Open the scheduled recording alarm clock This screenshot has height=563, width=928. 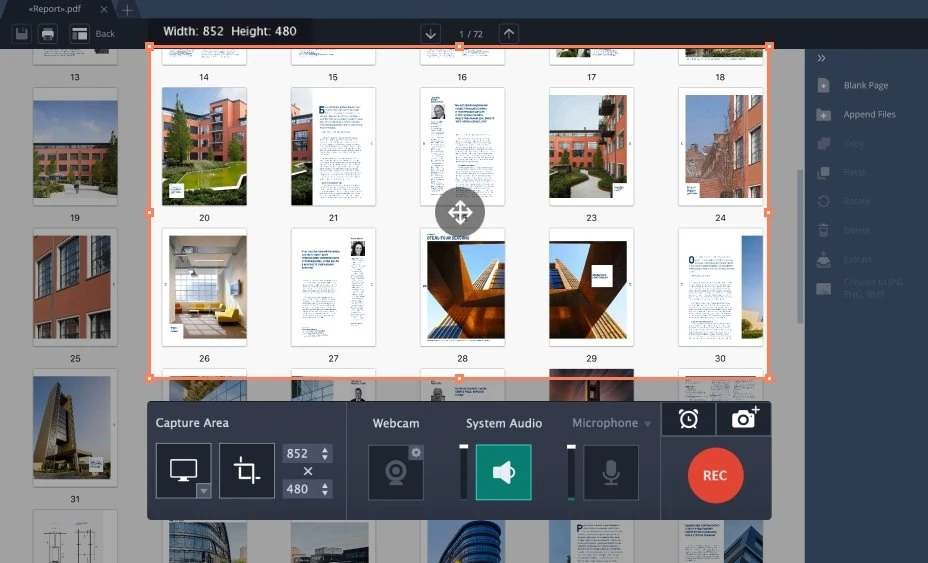pos(688,419)
